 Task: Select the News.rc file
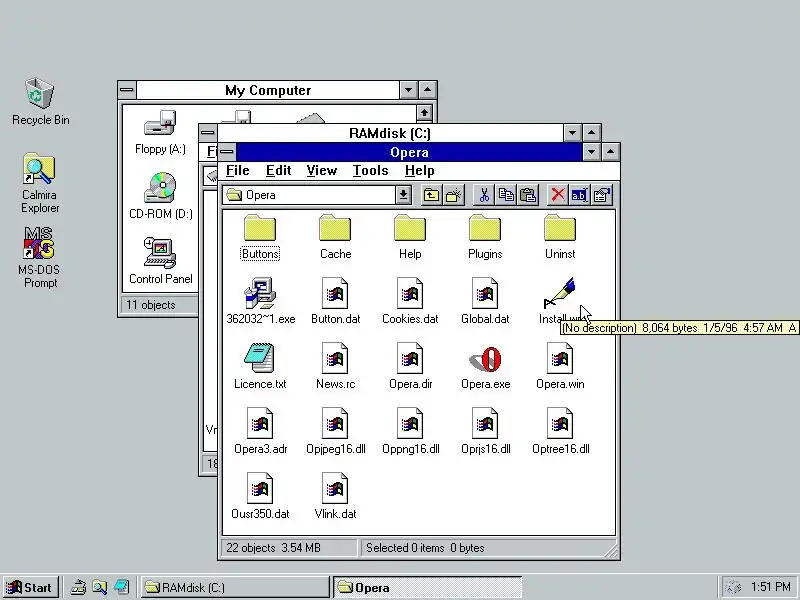335,366
